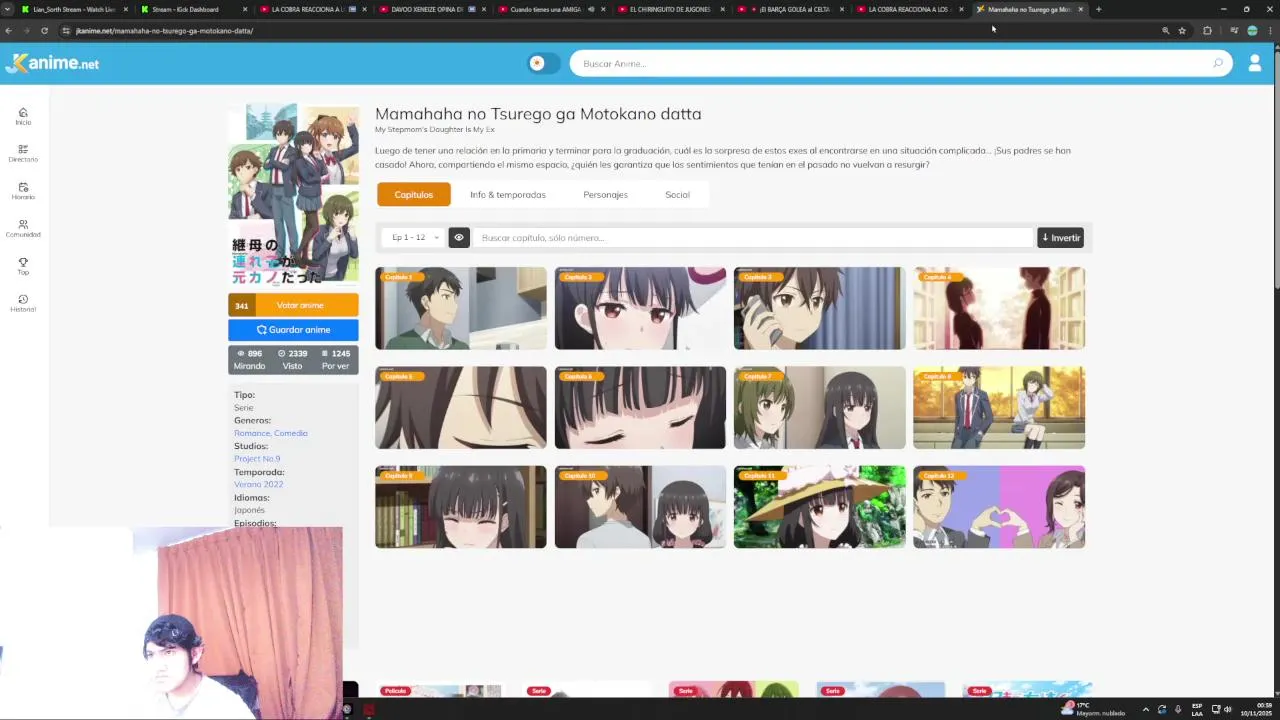The height and width of the screenshot is (720, 1280).
Task: Open the Capítulo 6 thumbnail
Action: point(640,407)
